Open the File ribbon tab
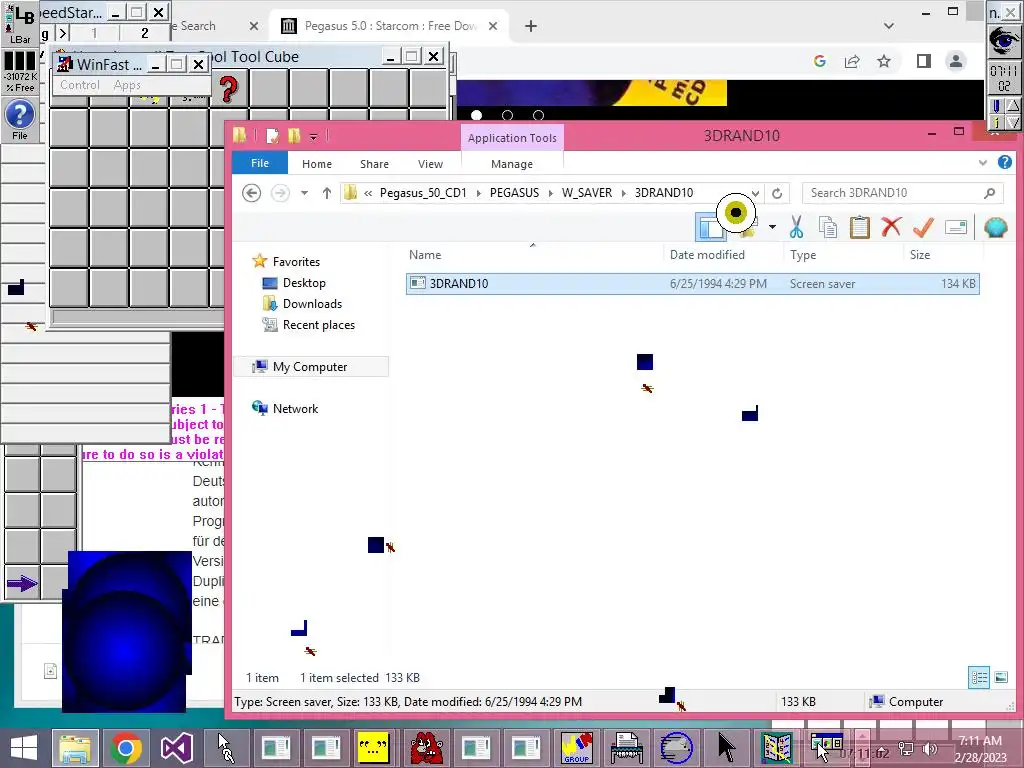Viewport: 1024px width, 768px height. [260, 163]
